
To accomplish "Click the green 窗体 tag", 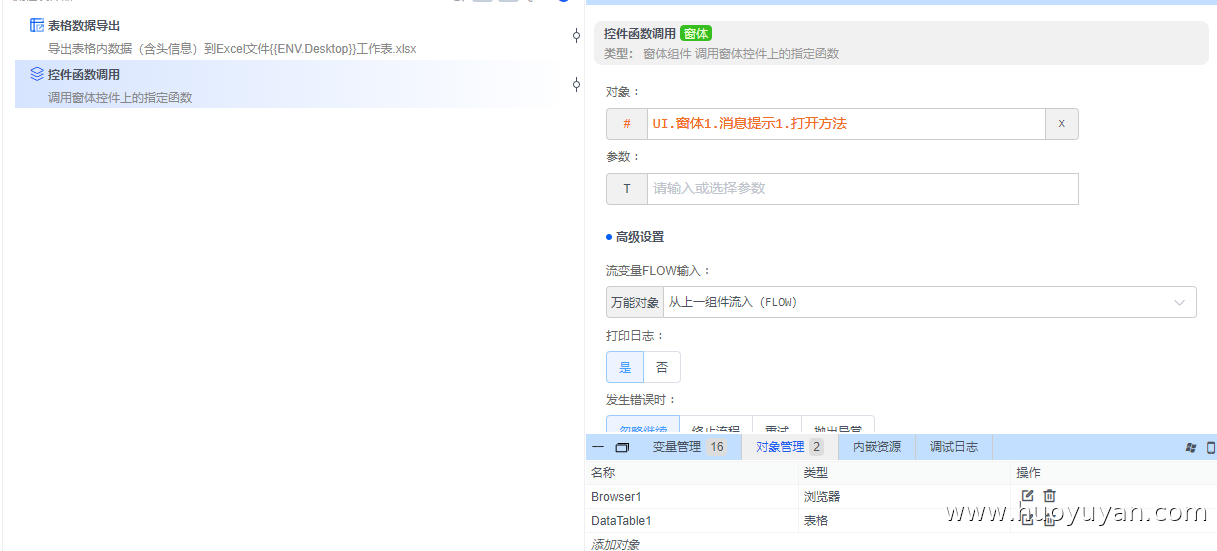I will coord(696,33).
